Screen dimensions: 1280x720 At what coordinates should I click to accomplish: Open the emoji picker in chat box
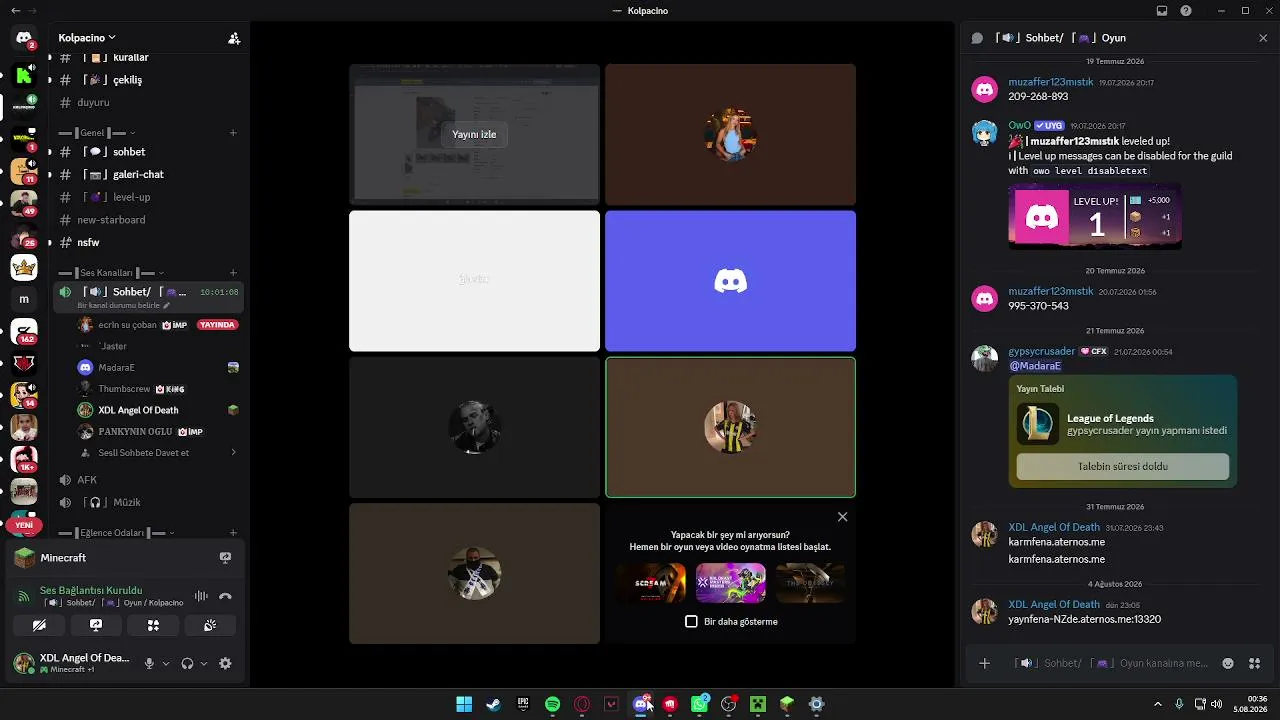coord(1228,663)
